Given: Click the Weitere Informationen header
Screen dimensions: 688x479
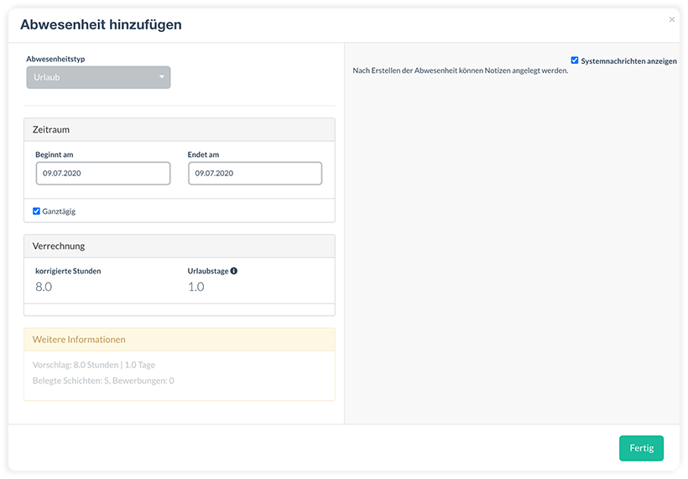Looking at the screenshot, I should 179,340.
